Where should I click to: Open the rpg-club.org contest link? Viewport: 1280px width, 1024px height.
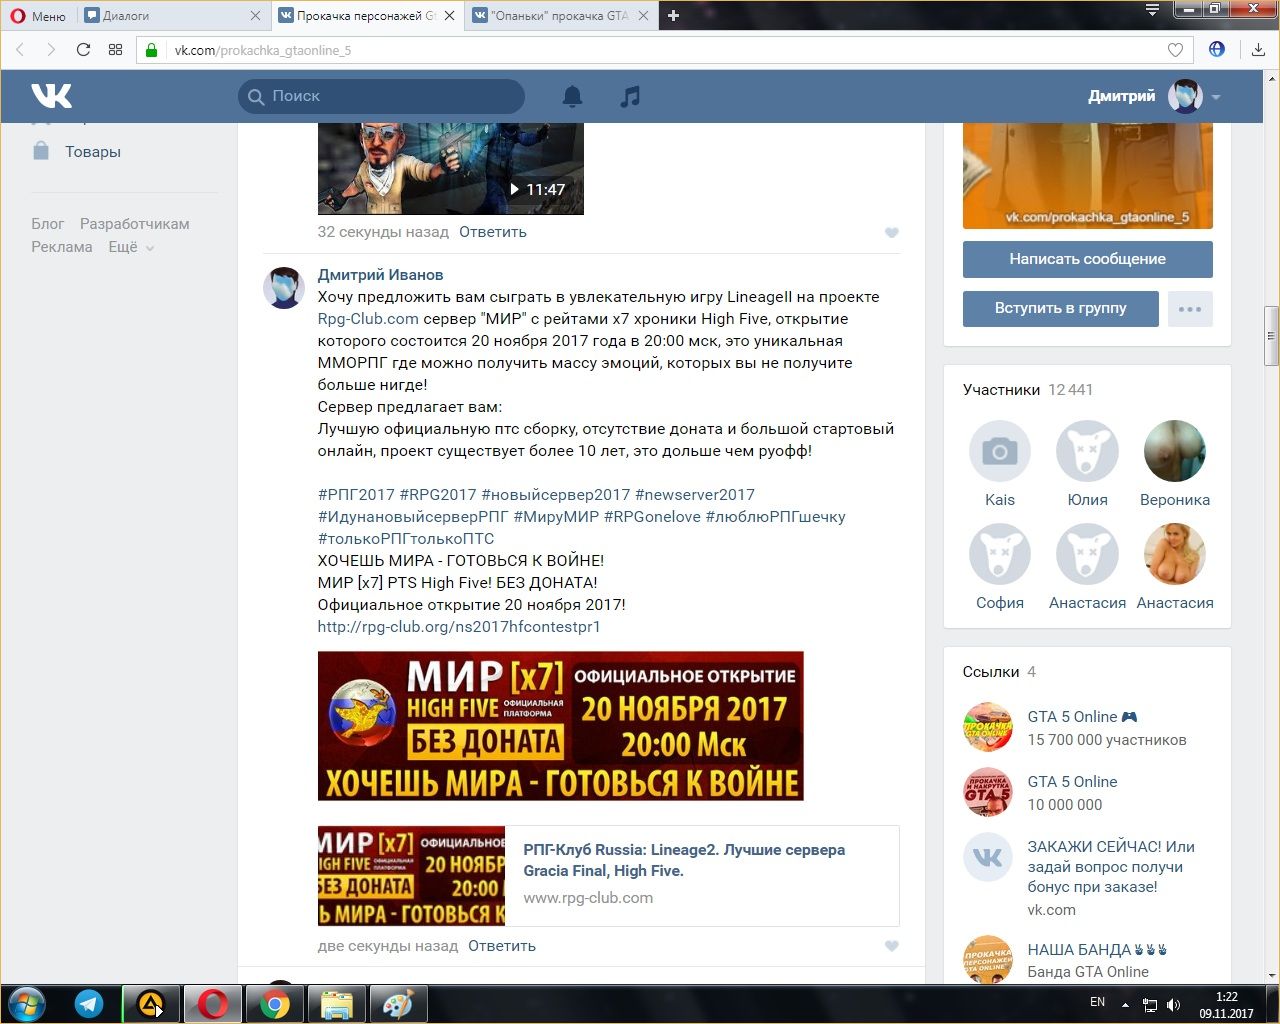click(x=458, y=627)
